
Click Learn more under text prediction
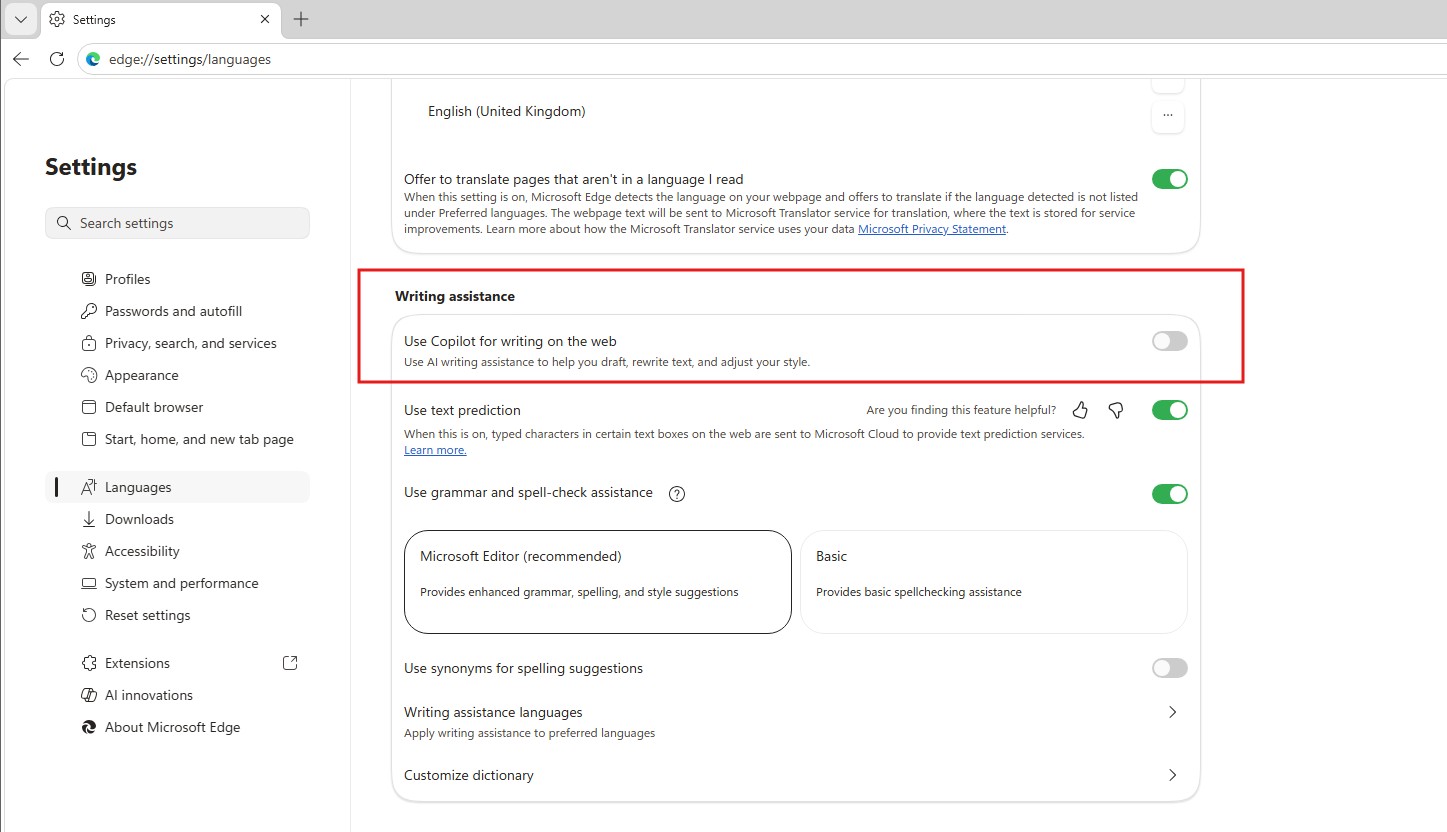(x=434, y=449)
